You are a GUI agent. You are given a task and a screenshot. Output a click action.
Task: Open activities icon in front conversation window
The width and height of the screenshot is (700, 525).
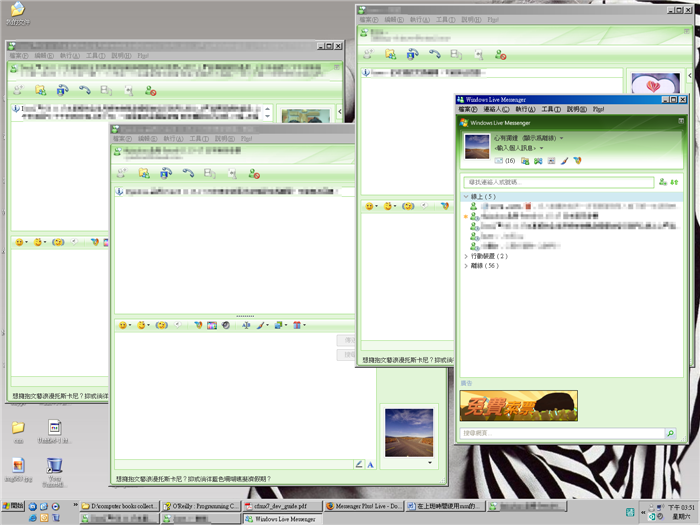pyautogui.click(x=210, y=173)
